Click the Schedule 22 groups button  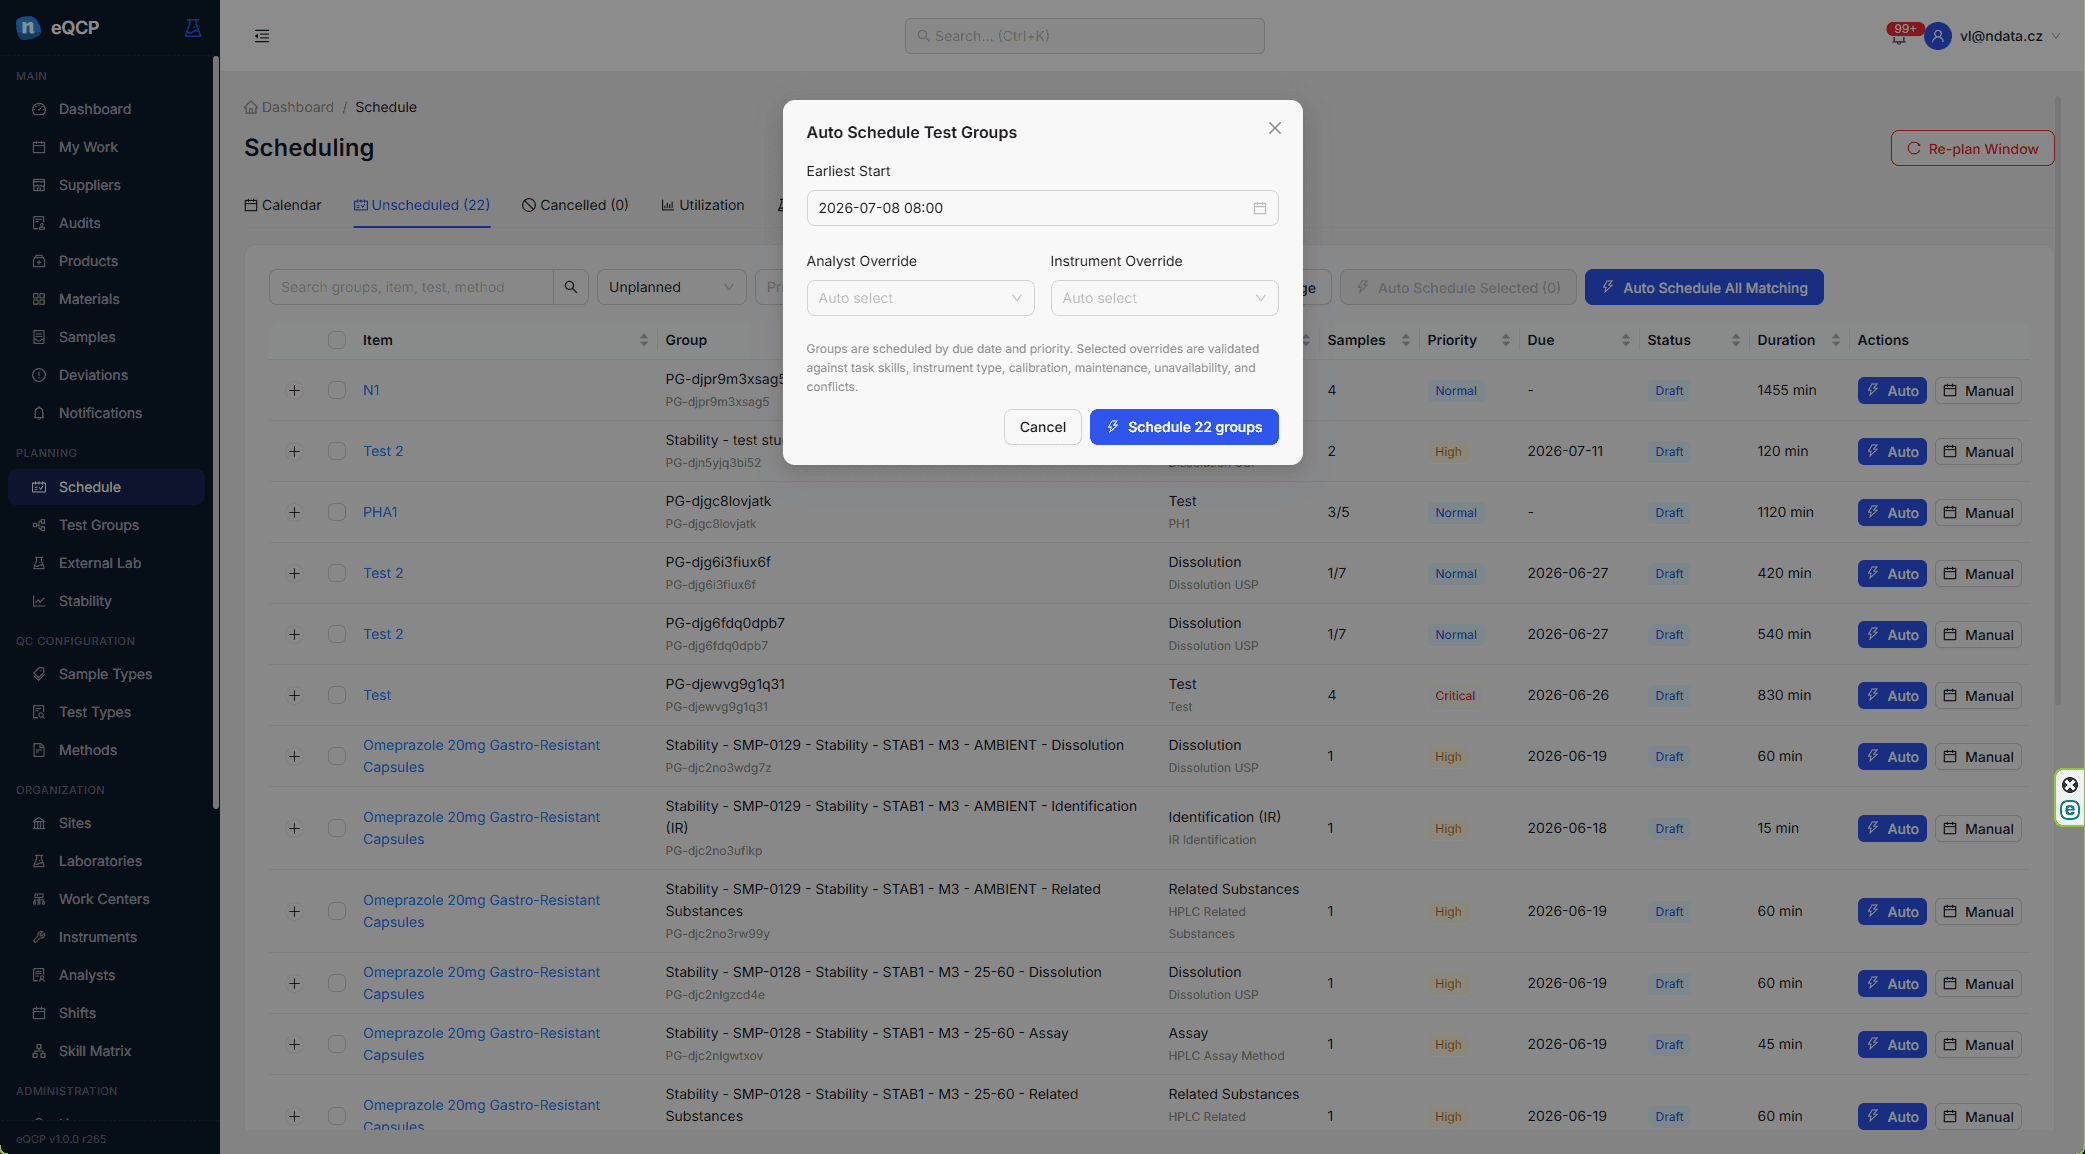pyautogui.click(x=1184, y=427)
